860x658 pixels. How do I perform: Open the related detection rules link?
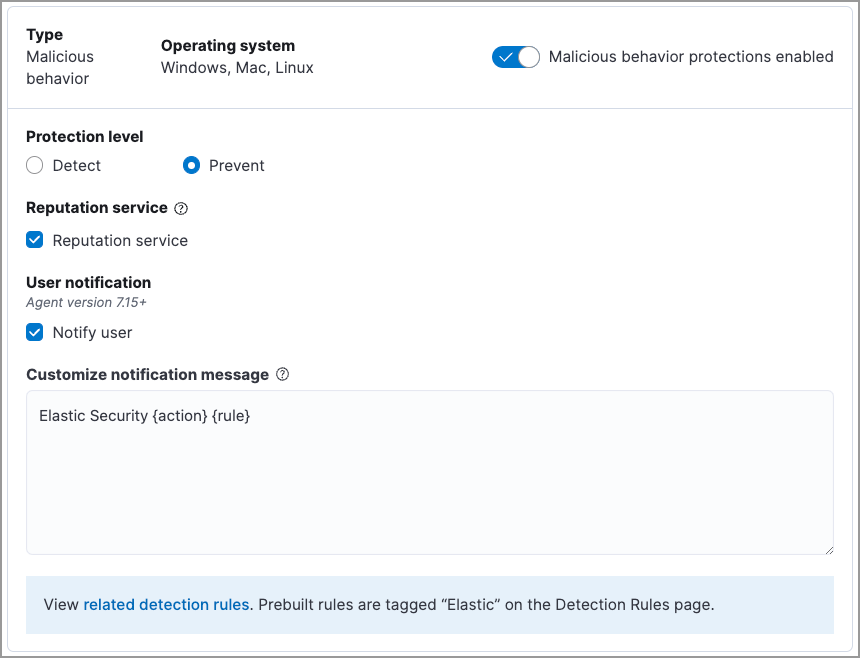[166, 604]
